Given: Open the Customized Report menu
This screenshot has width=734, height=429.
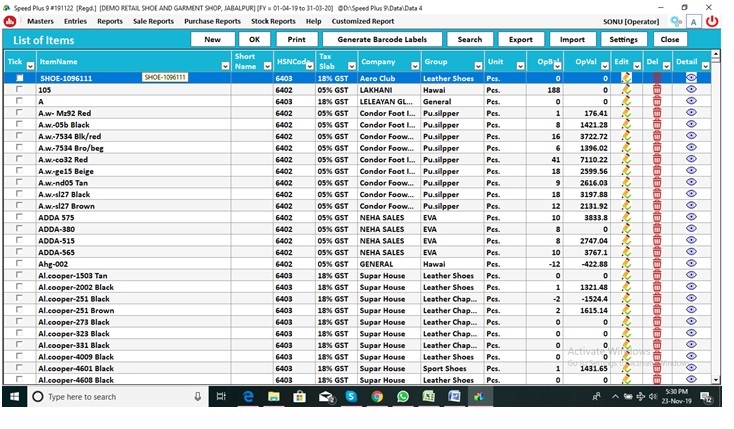Looking at the screenshot, I should coord(363,21).
